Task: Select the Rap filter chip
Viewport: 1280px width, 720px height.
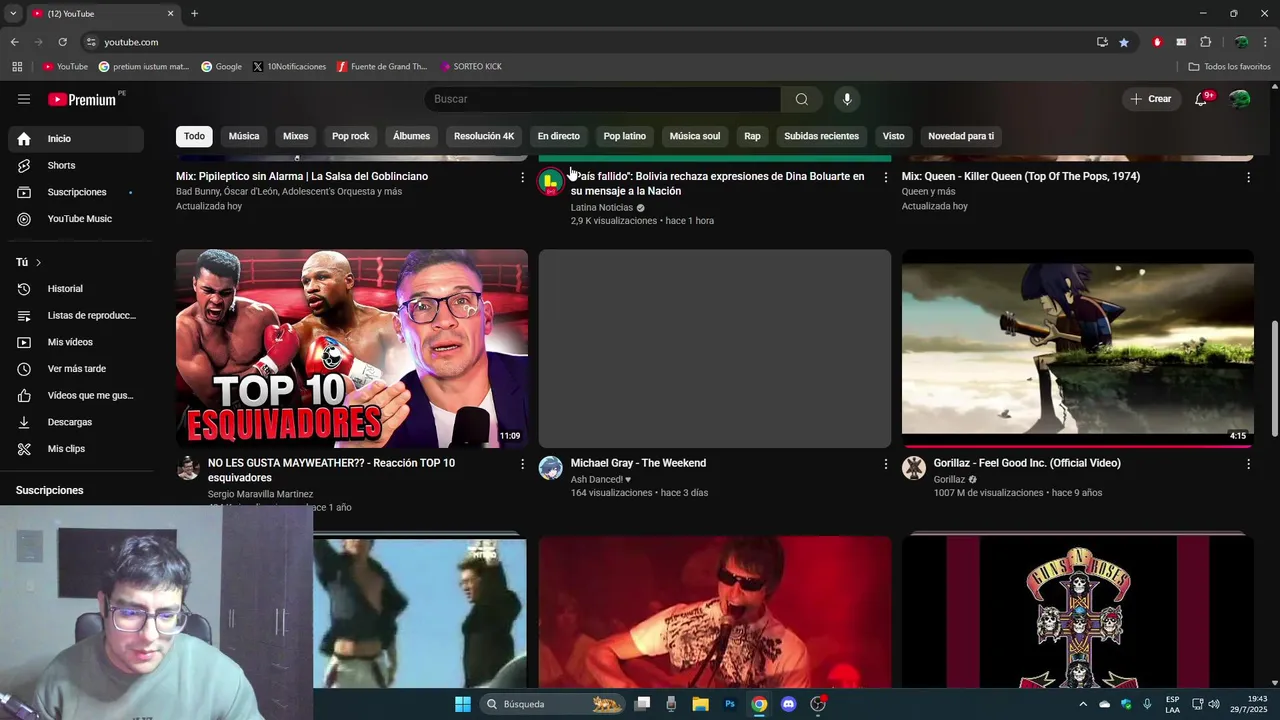Action: click(752, 136)
